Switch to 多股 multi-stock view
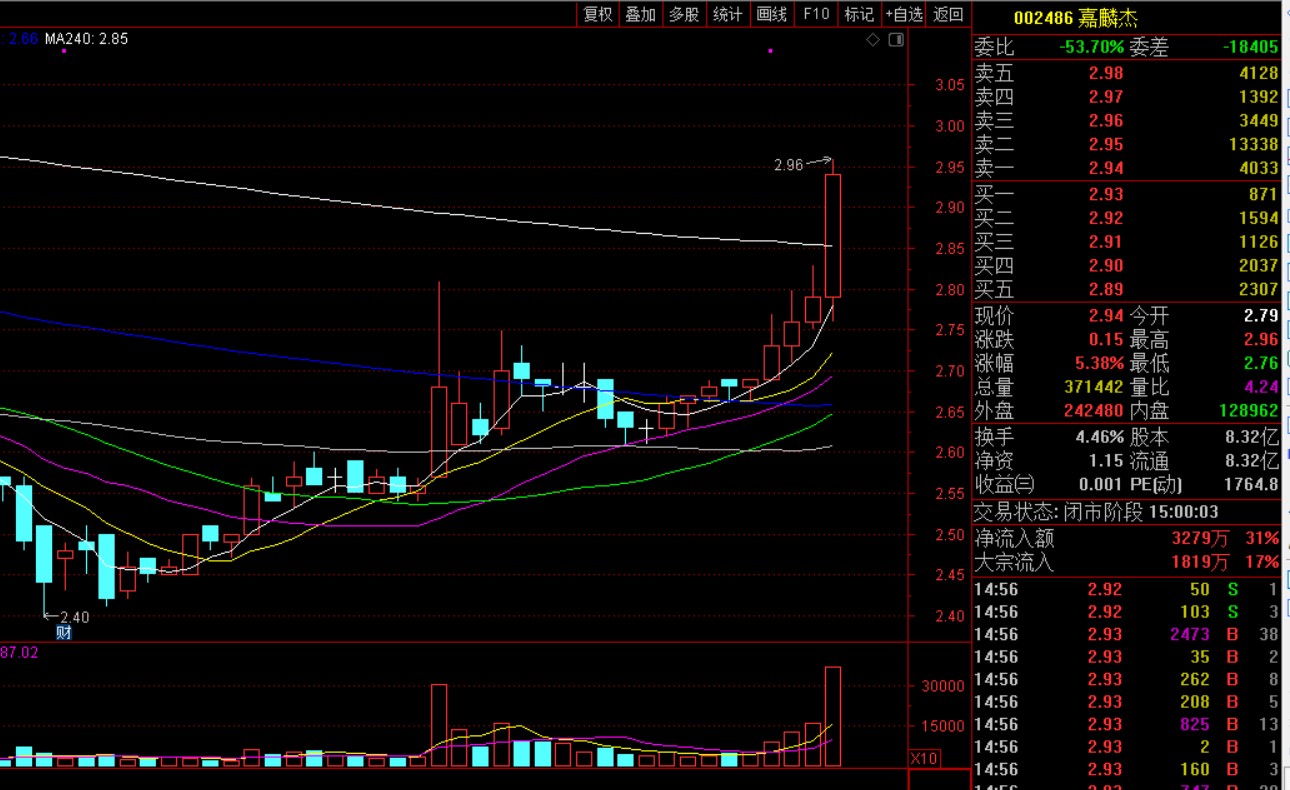The height and width of the screenshot is (790, 1290). coord(684,14)
